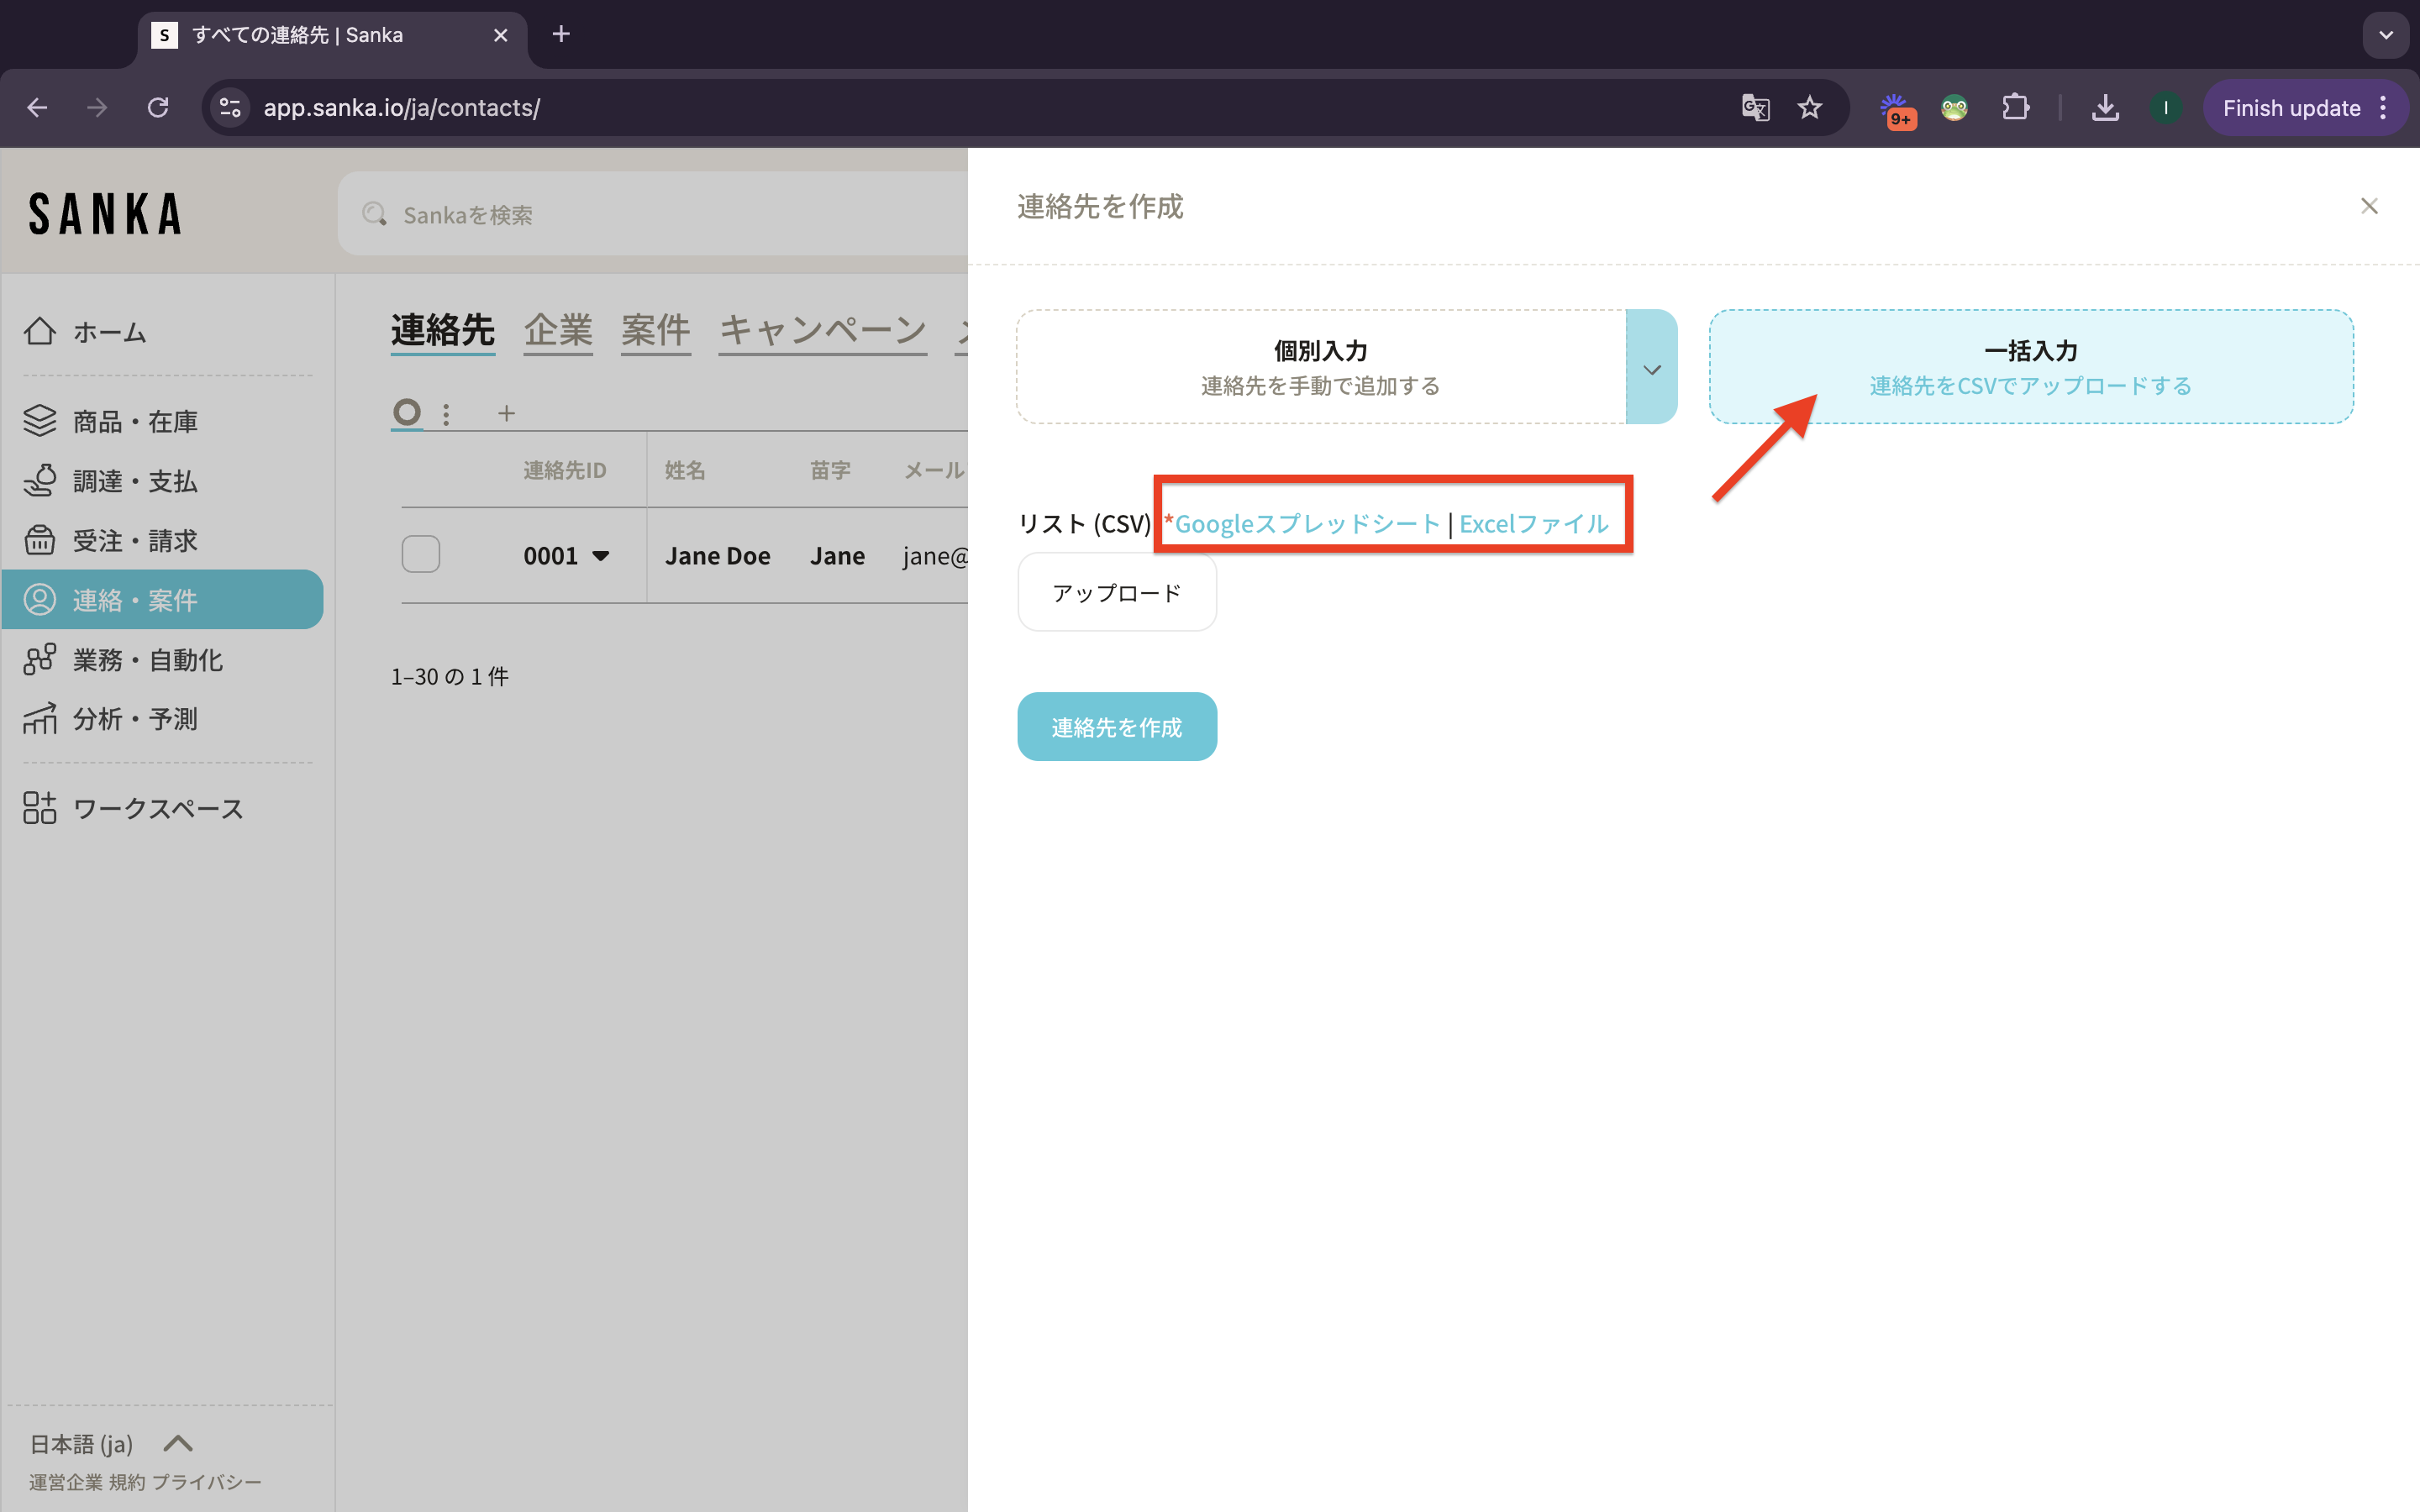Expand the 個別入力 chevron dropdown

tap(1651, 368)
